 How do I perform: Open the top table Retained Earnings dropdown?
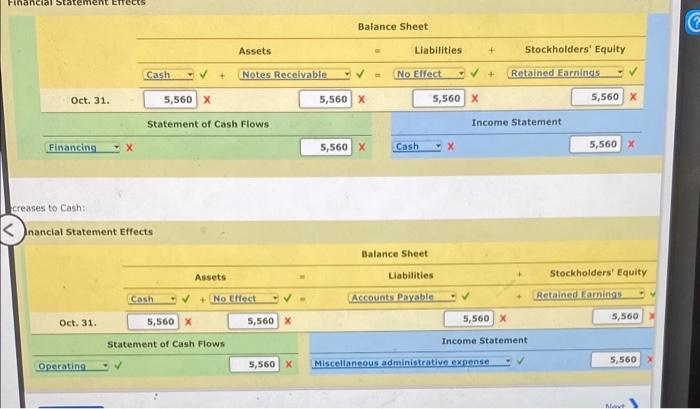[x=565, y=73]
